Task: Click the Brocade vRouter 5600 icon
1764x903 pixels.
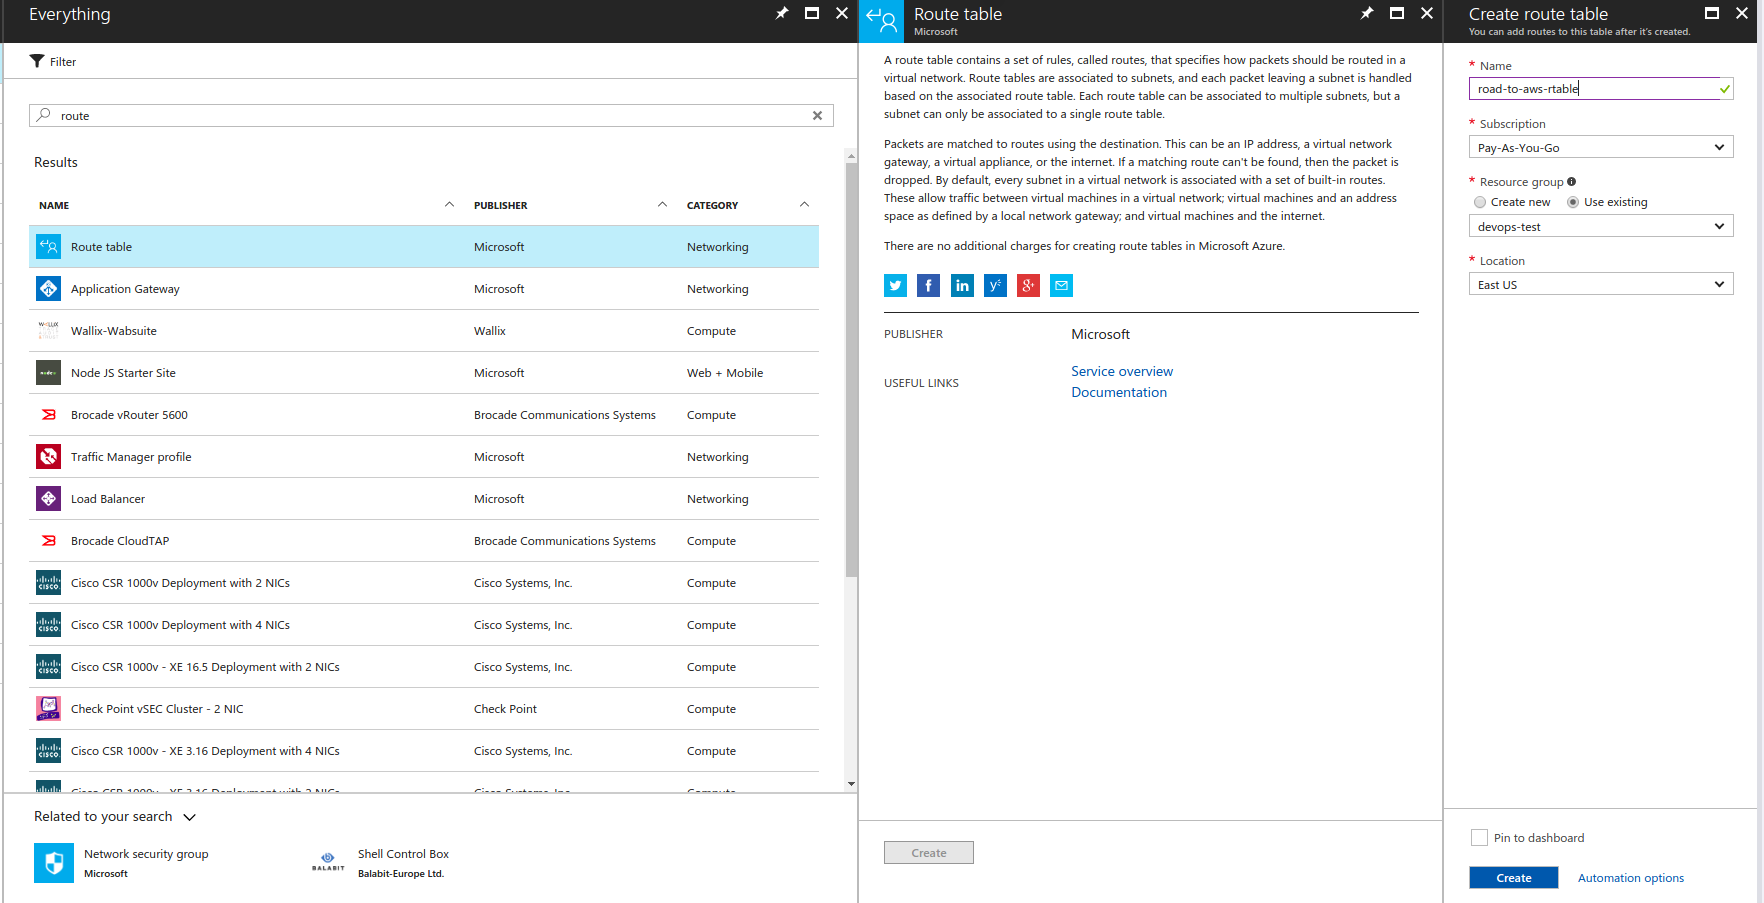Action: tap(48, 414)
